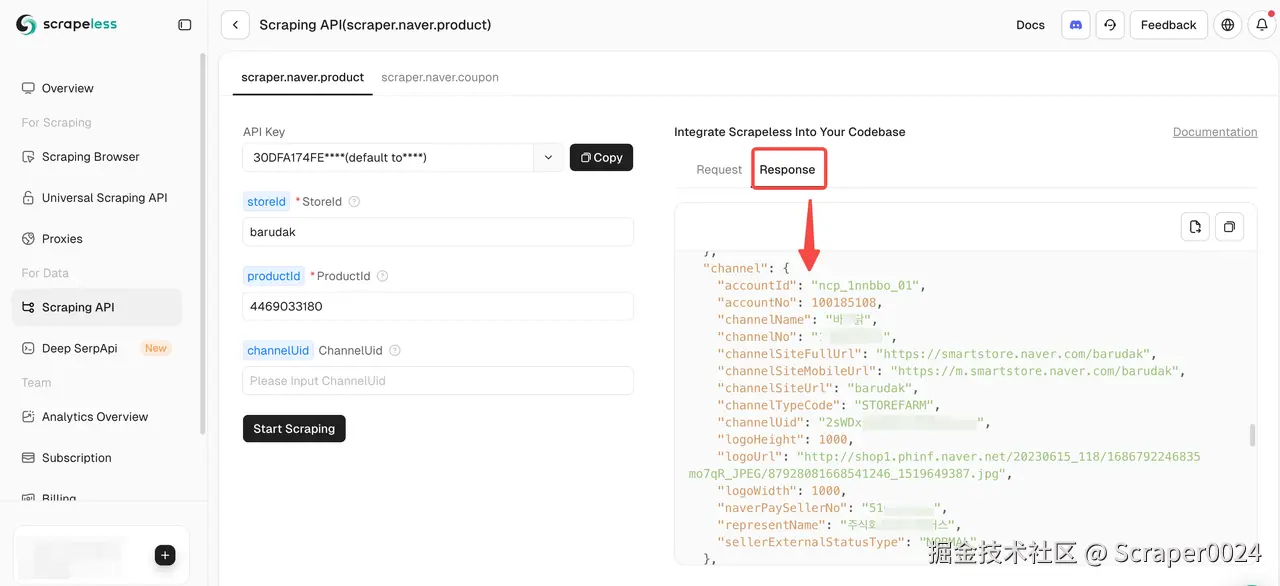Select the Request tab
The height and width of the screenshot is (586, 1280).
coord(719,170)
